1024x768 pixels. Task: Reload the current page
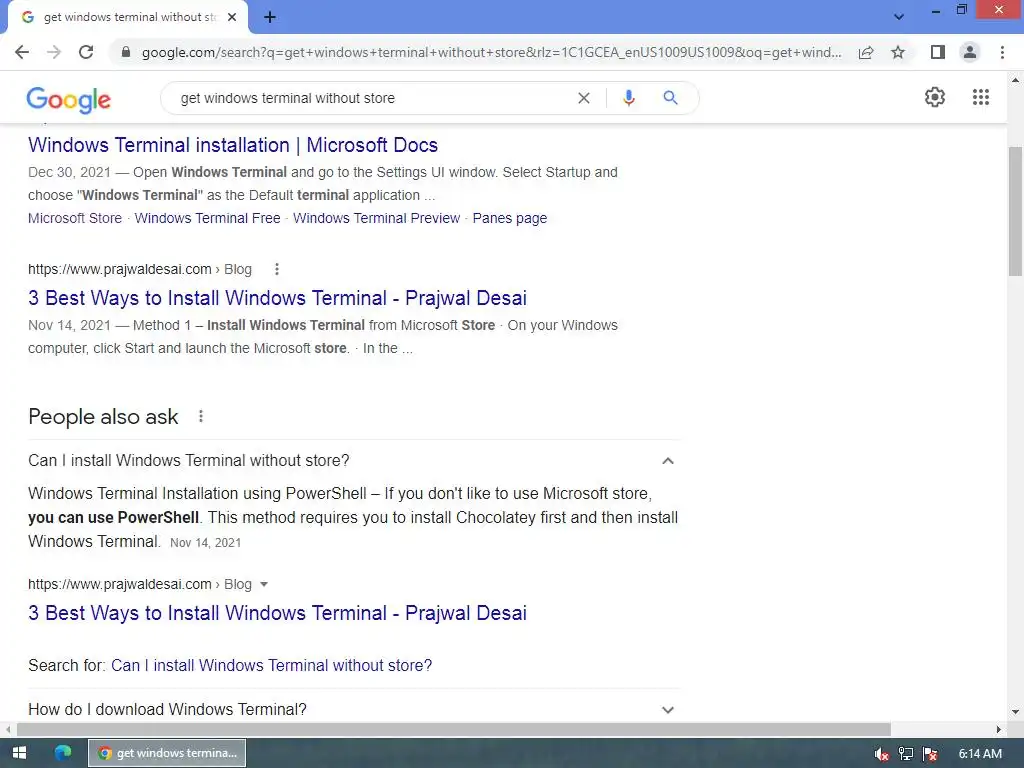(86, 52)
